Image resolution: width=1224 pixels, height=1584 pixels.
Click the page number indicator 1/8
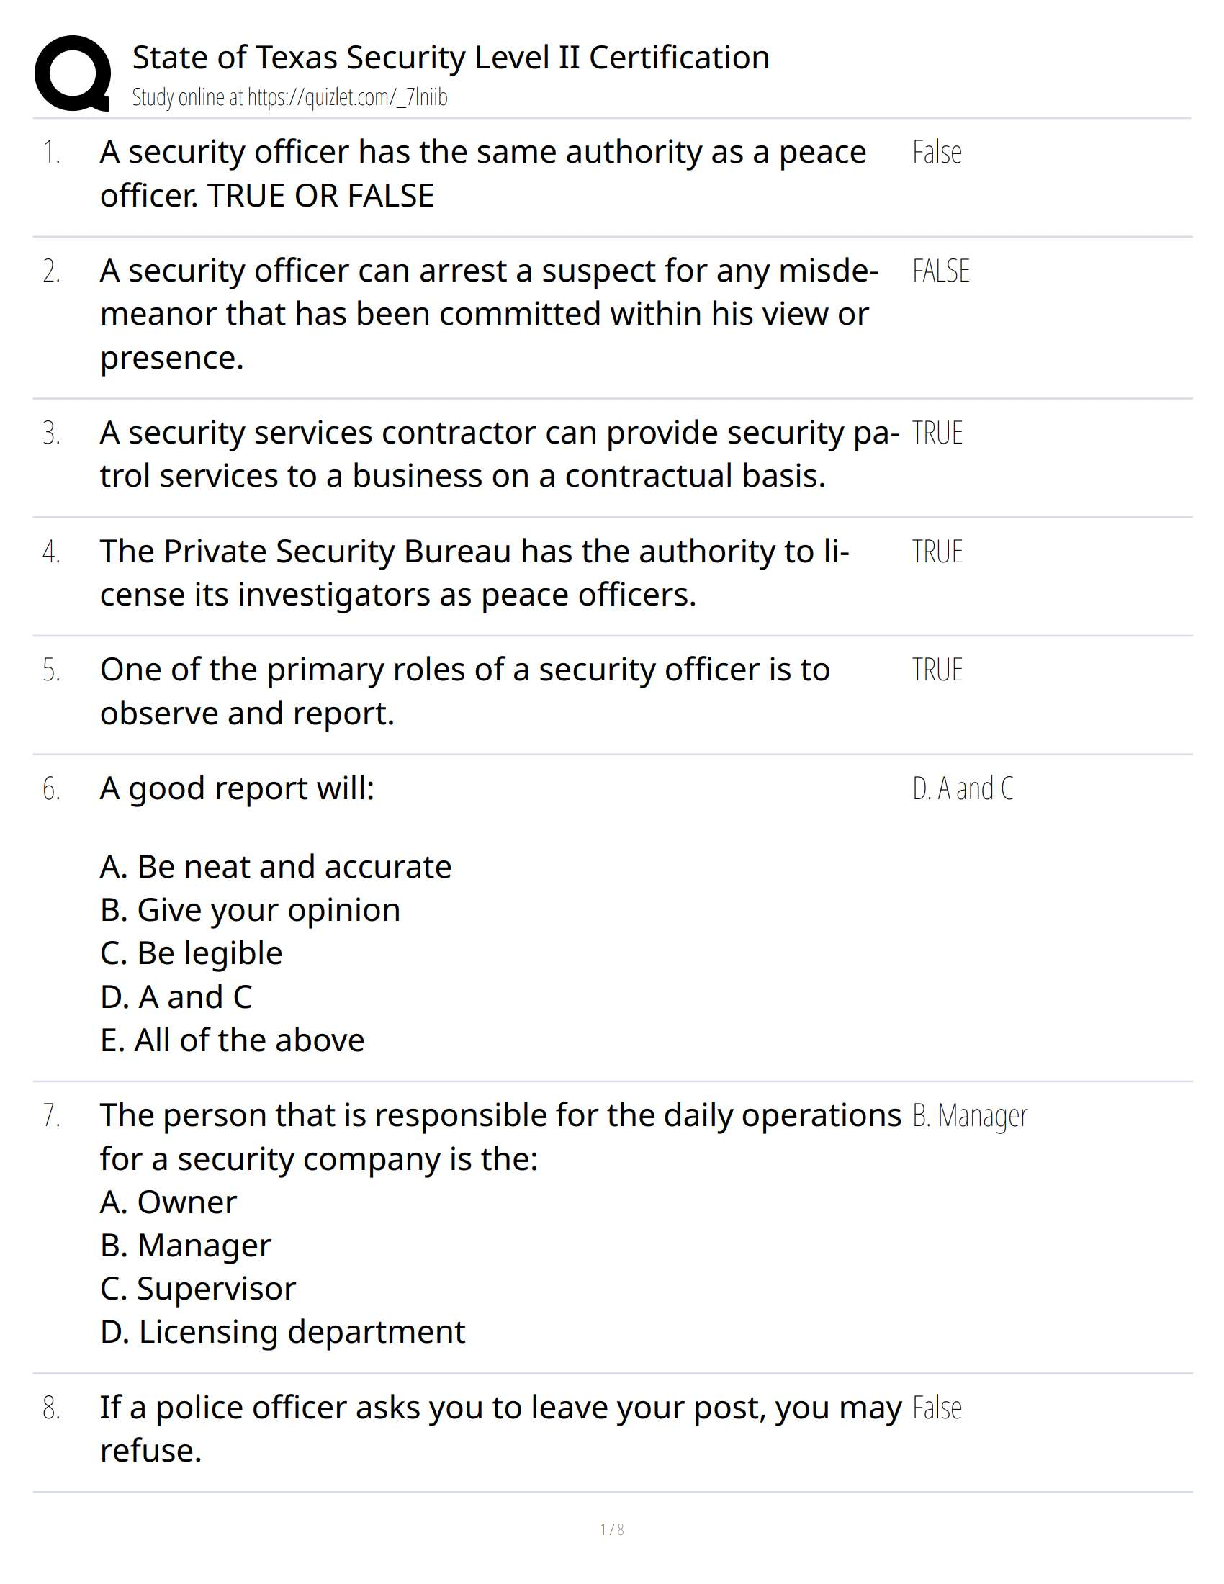(612, 1529)
